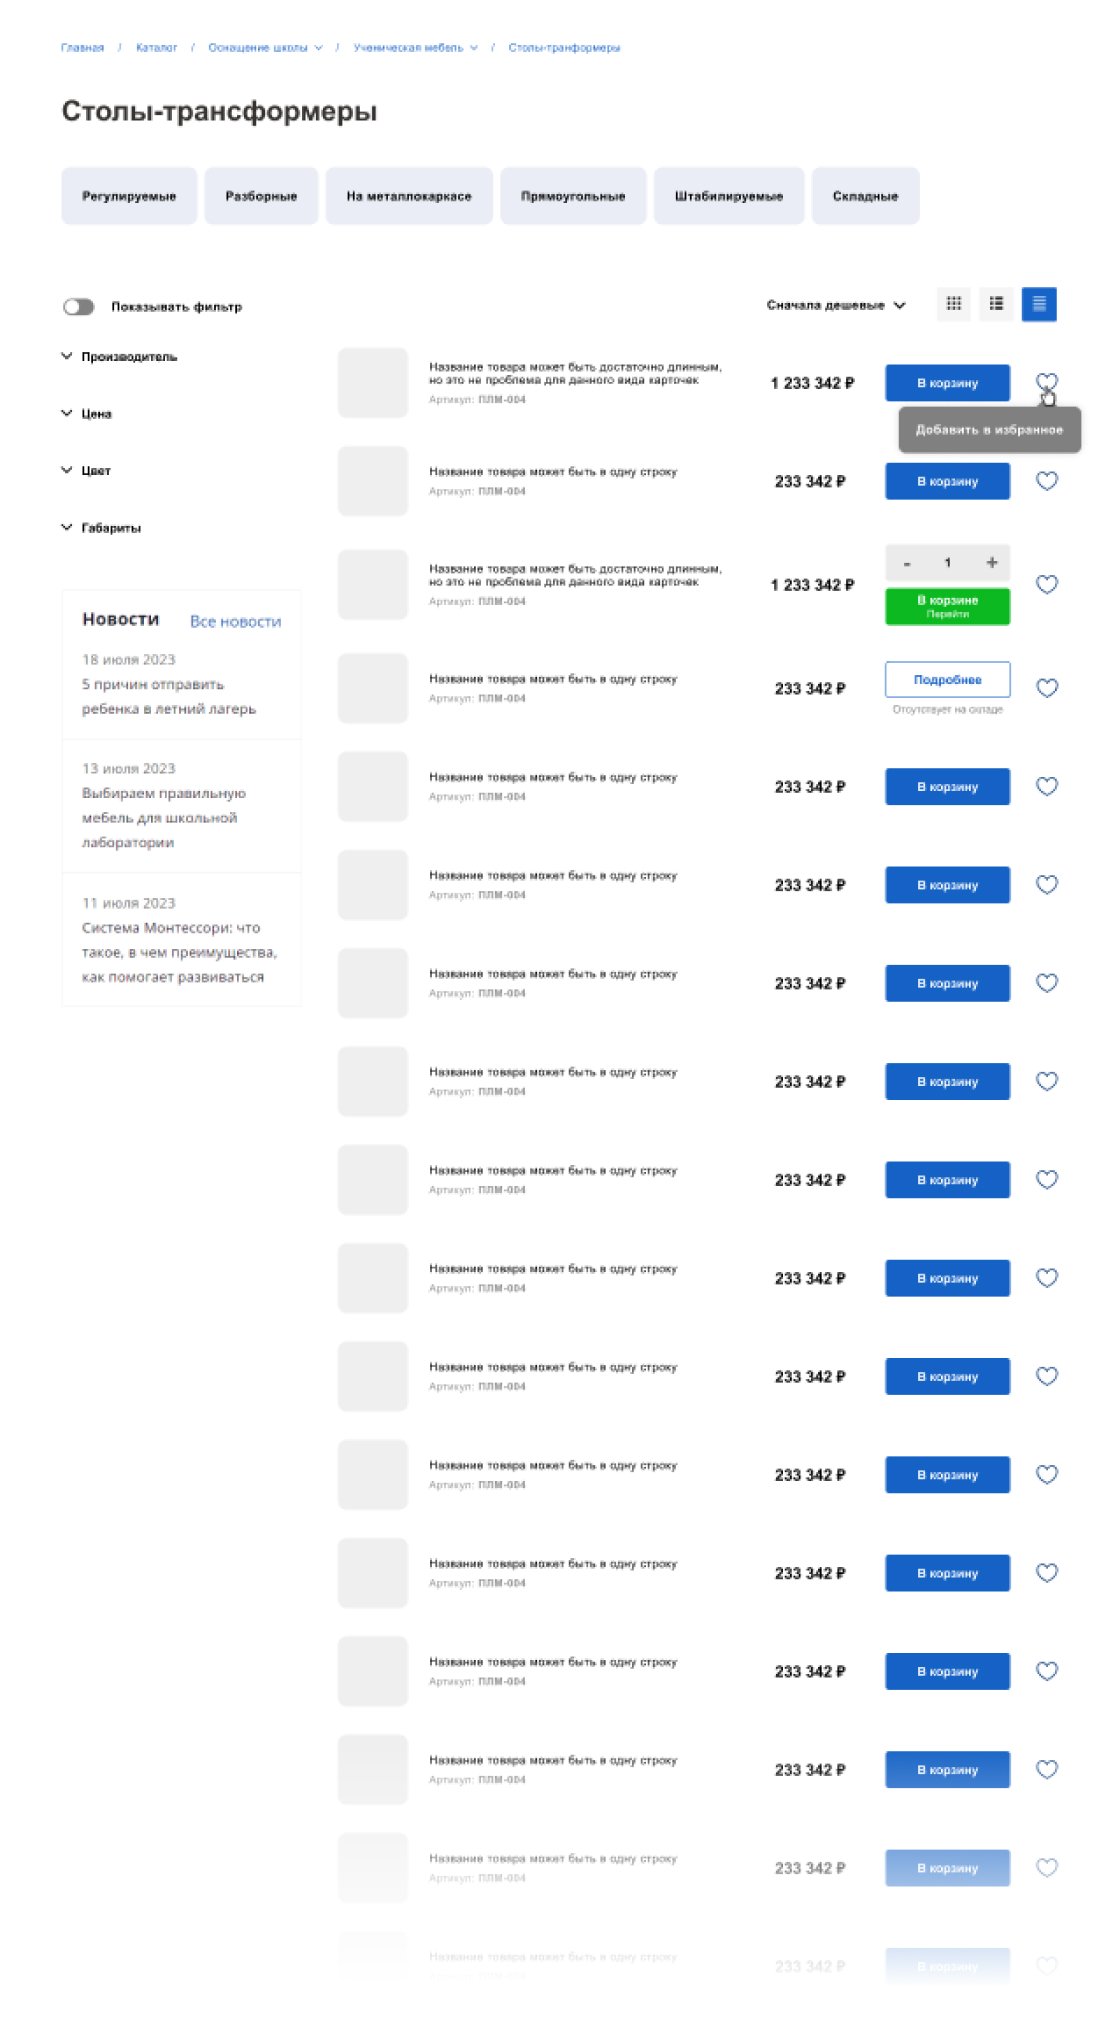Open the Сначала дешевые sort dropdown

coord(836,305)
